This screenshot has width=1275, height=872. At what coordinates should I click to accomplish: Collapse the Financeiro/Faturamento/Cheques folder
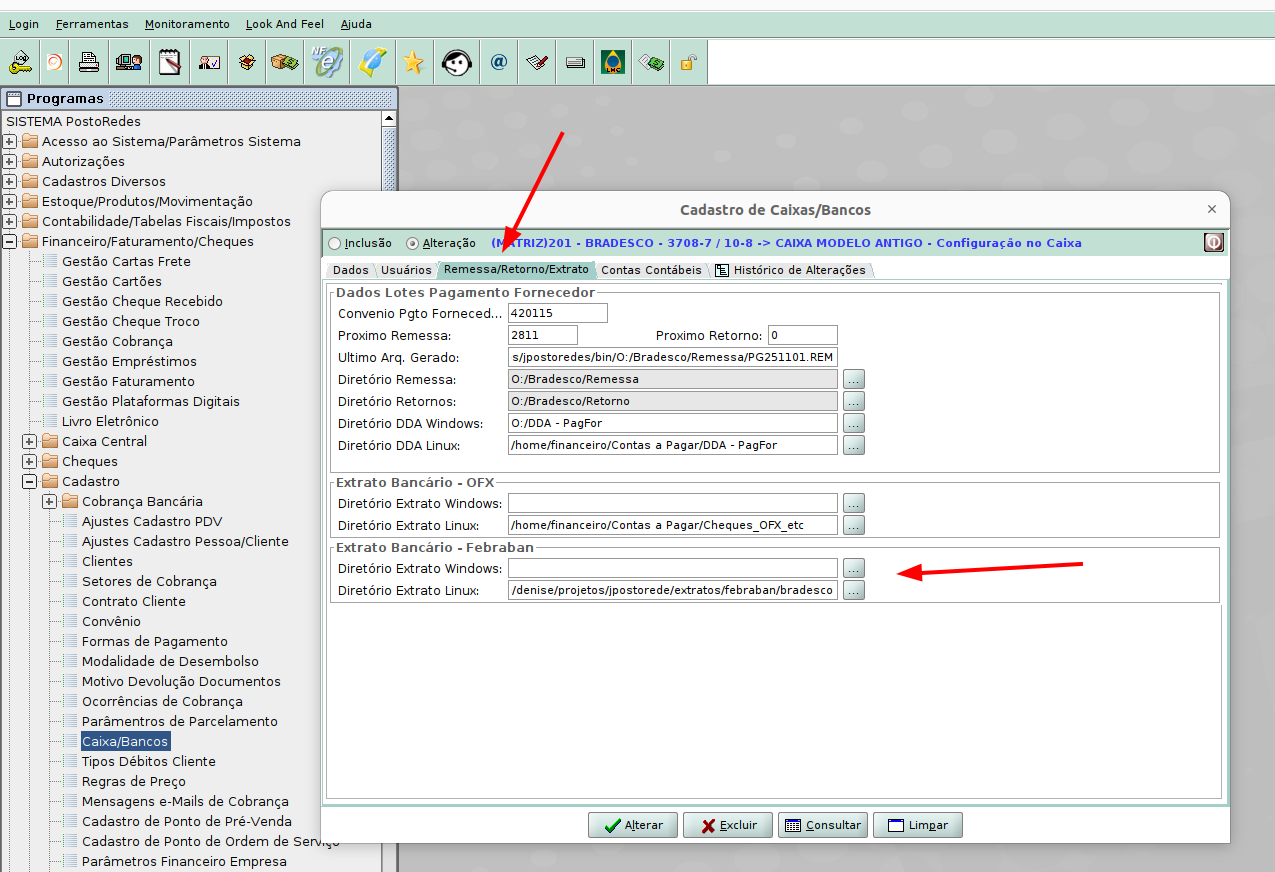tap(10, 241)
